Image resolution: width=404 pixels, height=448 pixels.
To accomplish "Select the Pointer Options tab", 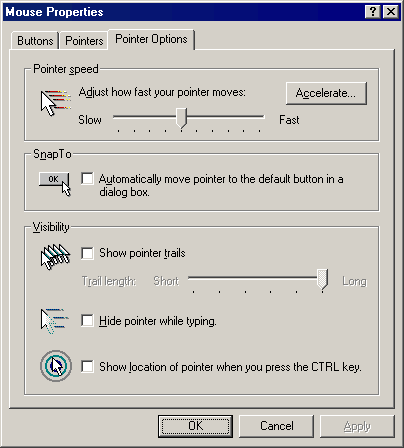I will 151,39.
